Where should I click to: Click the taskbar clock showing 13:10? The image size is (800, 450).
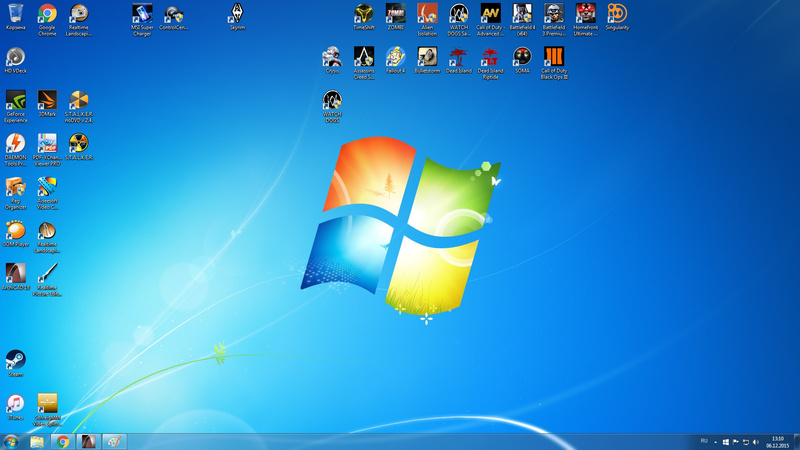[777, 441]
